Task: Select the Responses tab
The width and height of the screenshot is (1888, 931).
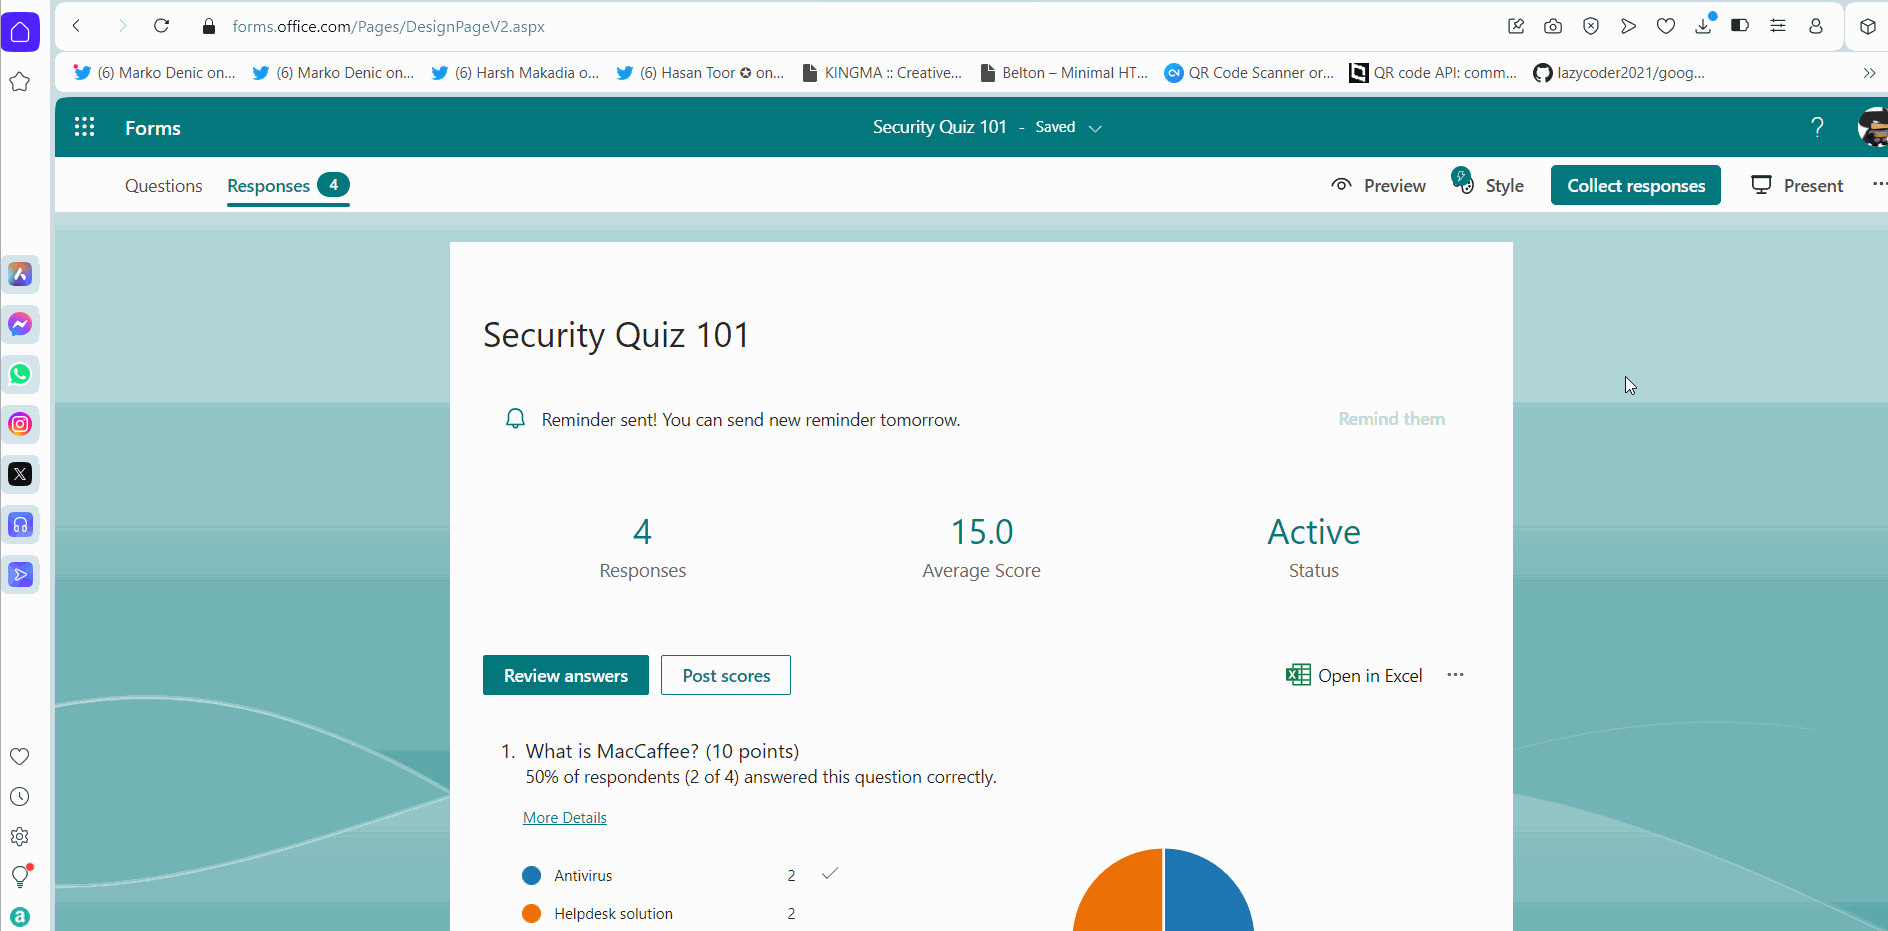Action: pos(288,186)
